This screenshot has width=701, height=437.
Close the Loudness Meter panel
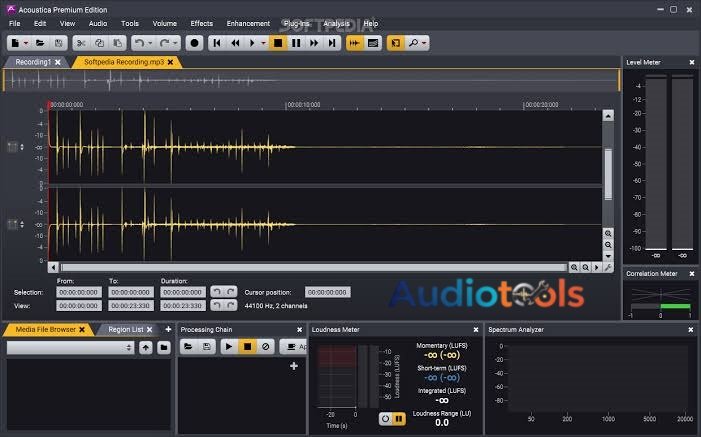pos(476,330)
